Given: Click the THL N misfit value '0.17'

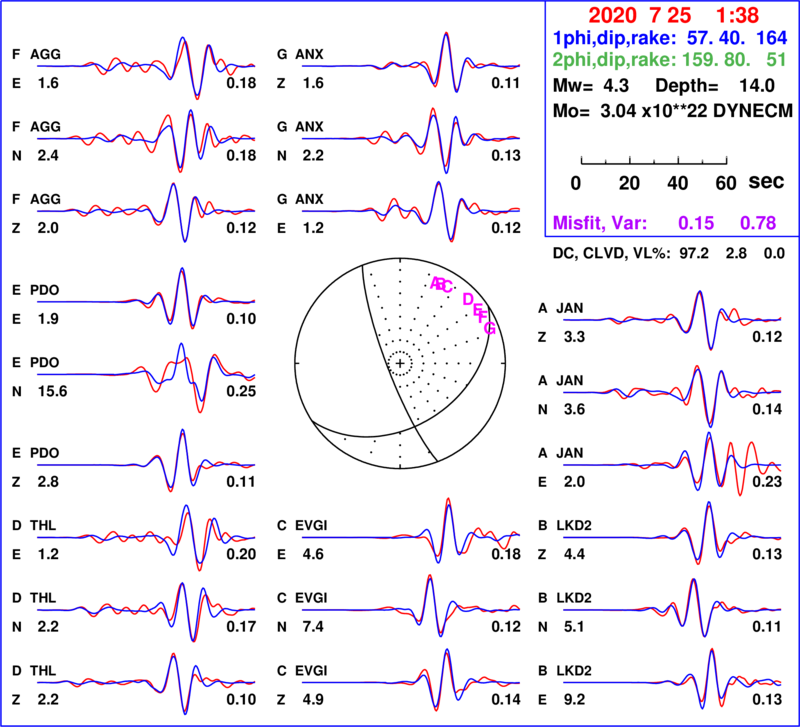Looking at the screenshot, I should (241, 626).
